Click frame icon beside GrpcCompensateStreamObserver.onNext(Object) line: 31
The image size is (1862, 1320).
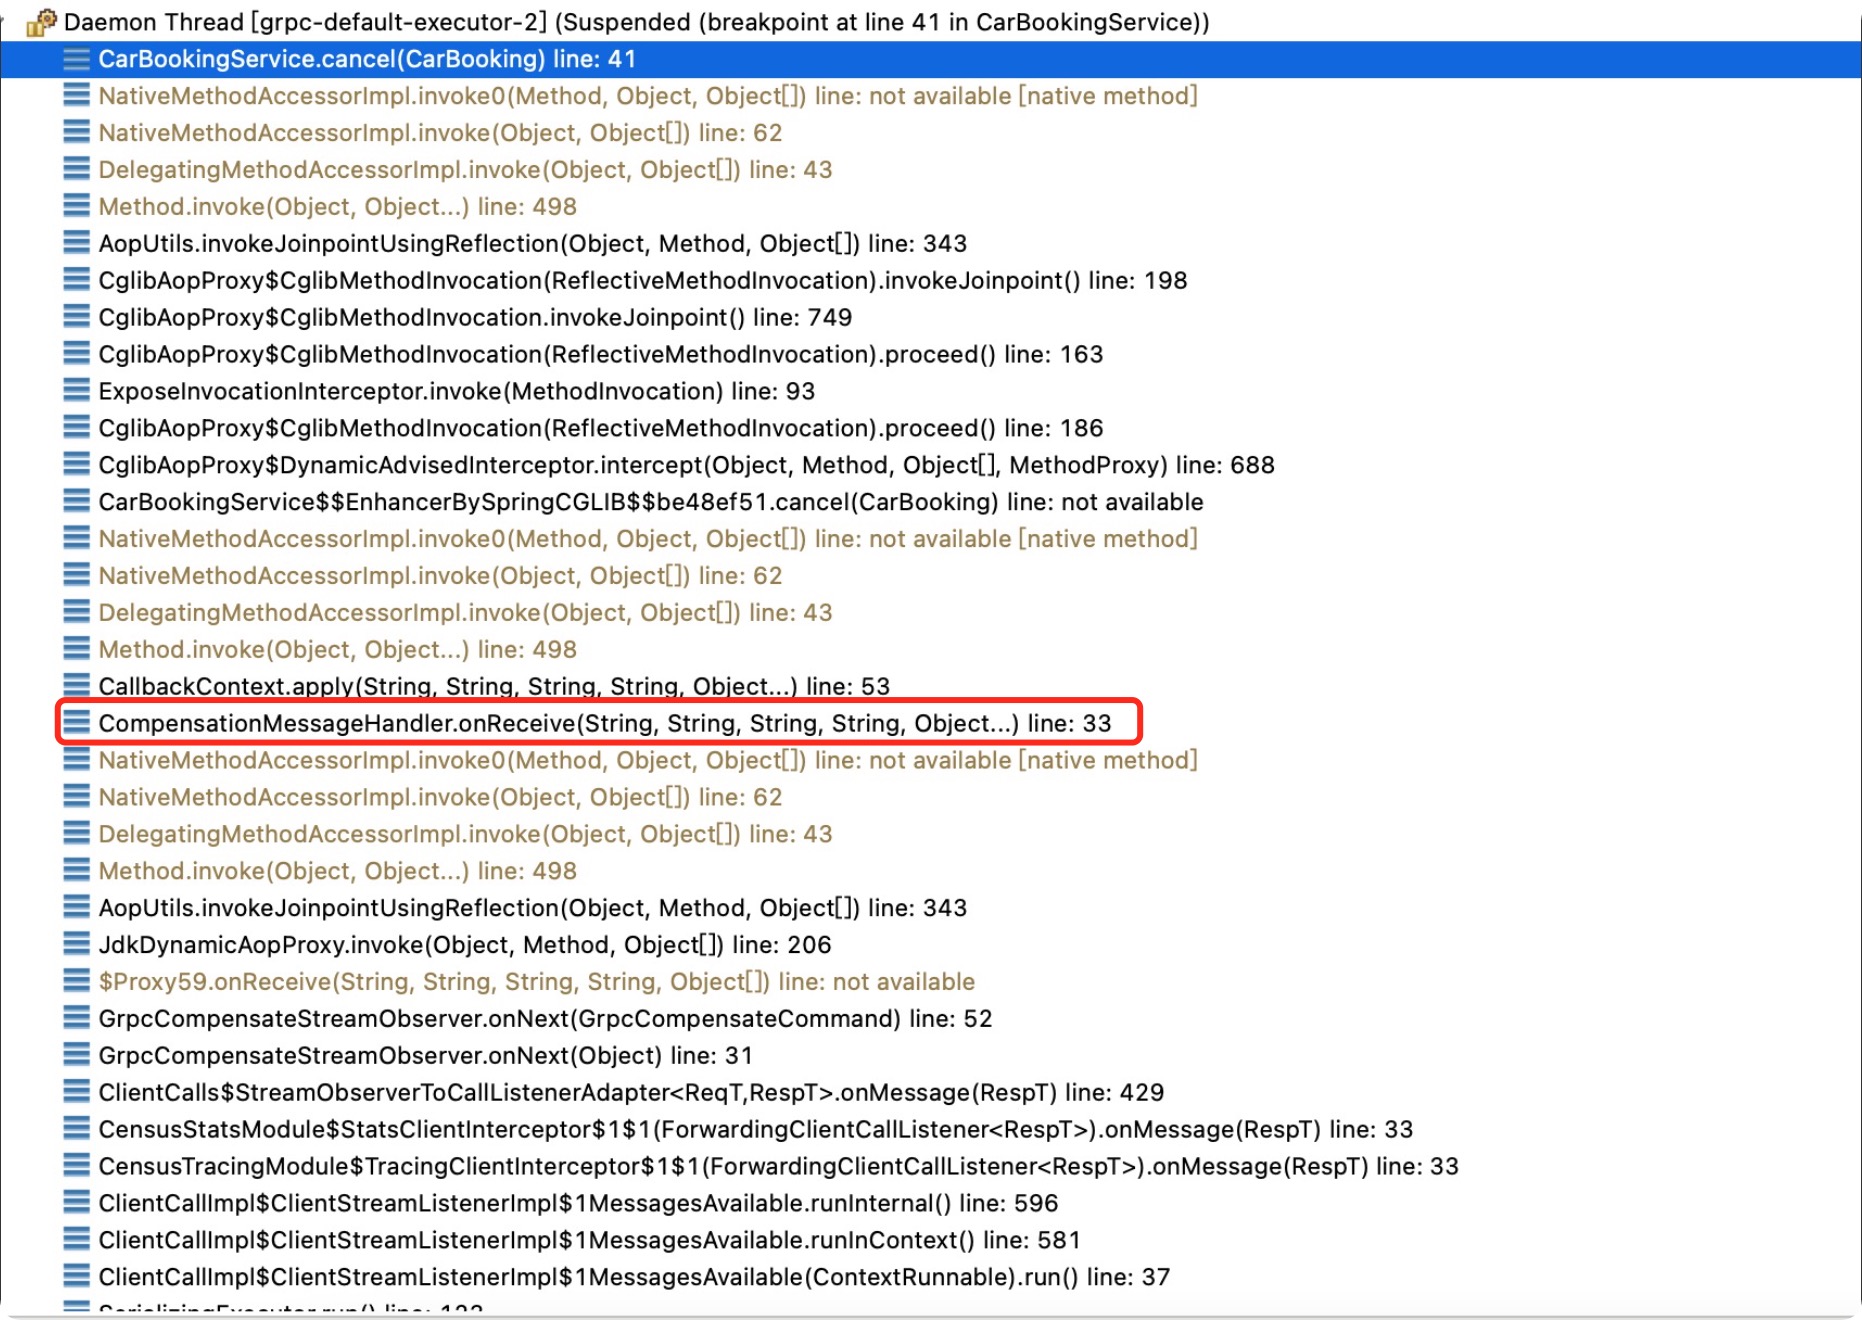[76, 1056]
